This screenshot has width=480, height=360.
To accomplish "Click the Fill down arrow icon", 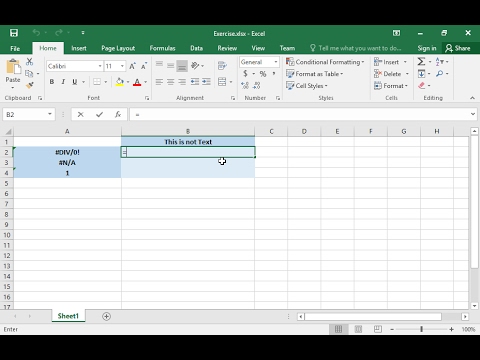I will click(421, 73).
